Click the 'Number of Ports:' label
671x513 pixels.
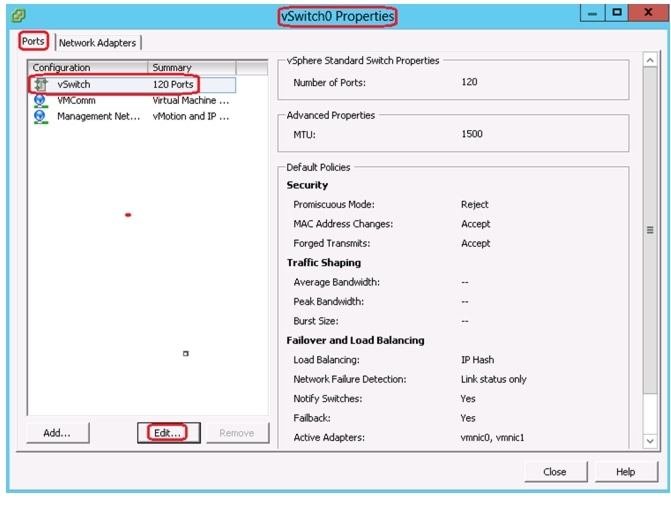pos(330,83)
